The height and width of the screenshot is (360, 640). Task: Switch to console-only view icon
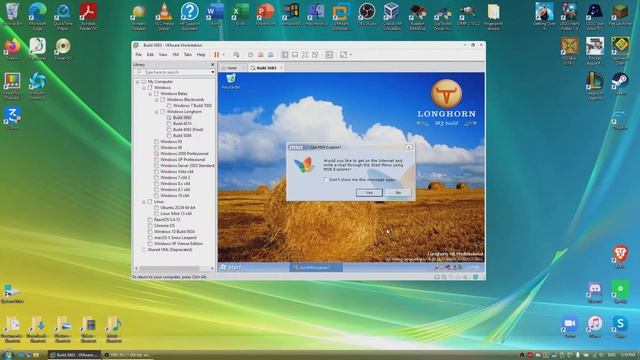pyautogui.click(x=295, y=55)
